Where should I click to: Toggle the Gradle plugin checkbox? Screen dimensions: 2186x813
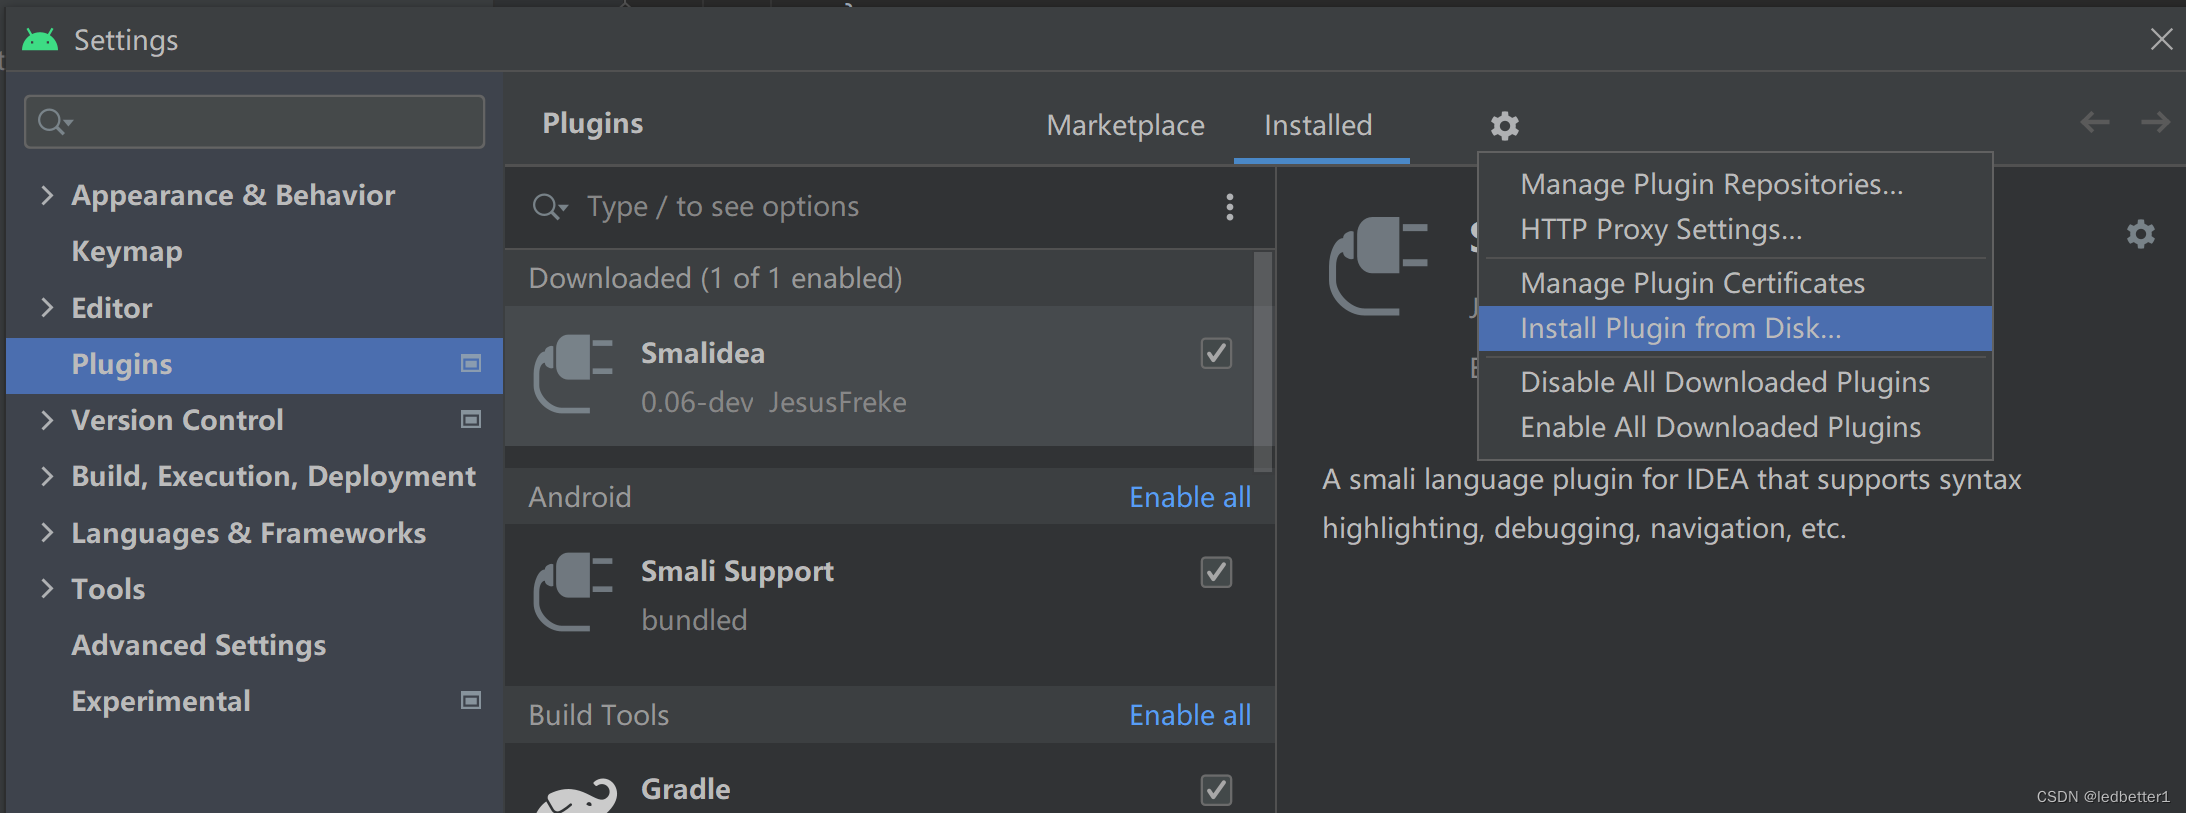click(x=1216, y=790)
